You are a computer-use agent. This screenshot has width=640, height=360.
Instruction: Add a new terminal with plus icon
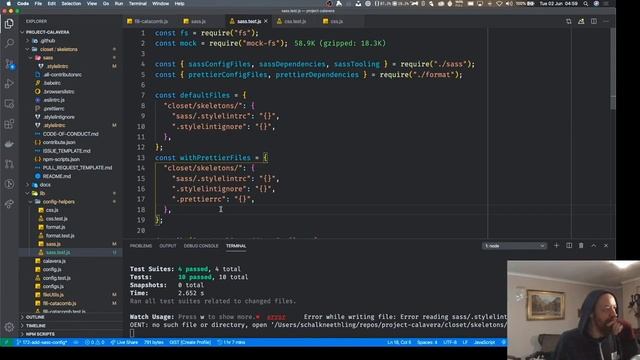coord(556,246)
